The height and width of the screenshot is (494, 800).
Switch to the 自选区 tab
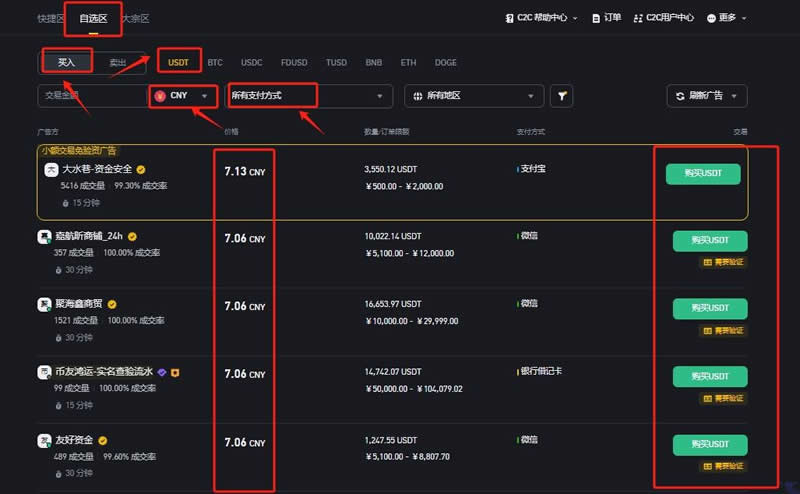tap(93, 18)
